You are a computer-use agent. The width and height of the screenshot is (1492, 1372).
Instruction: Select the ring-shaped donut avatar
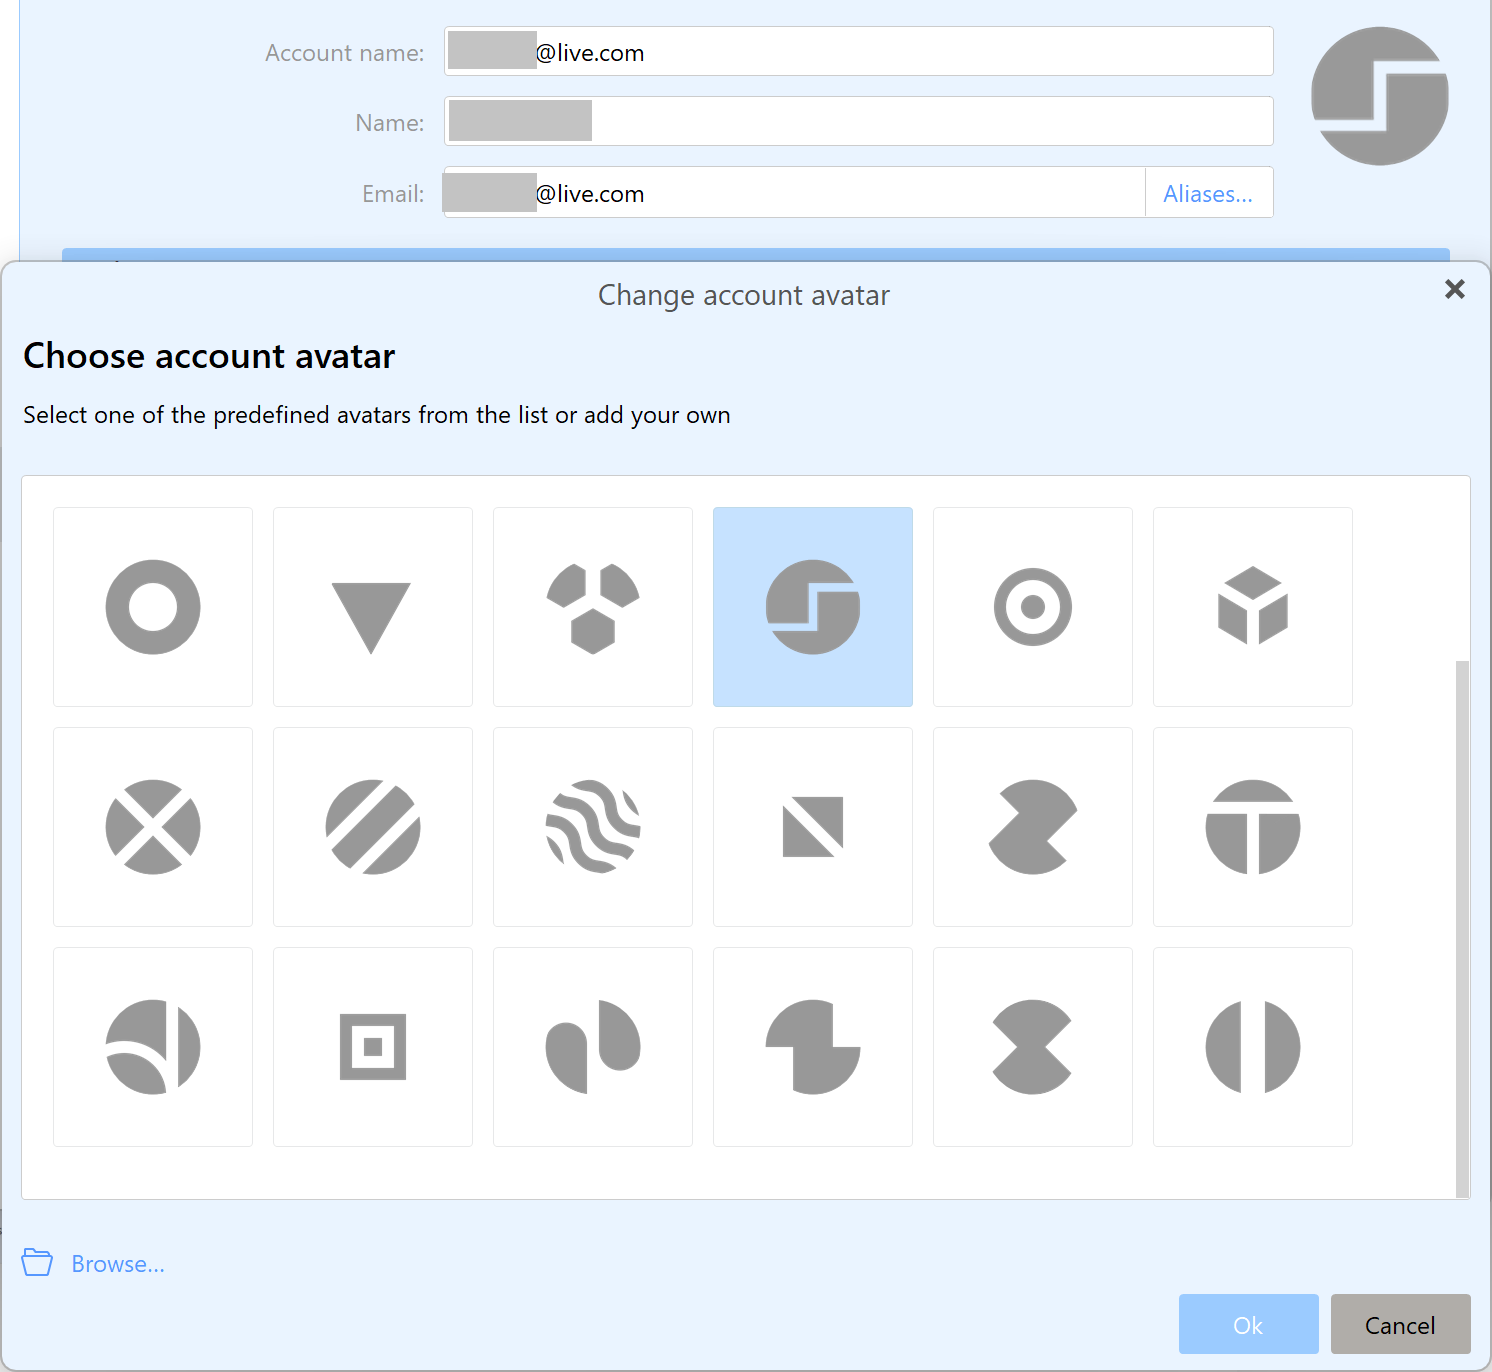coord(153,607)
